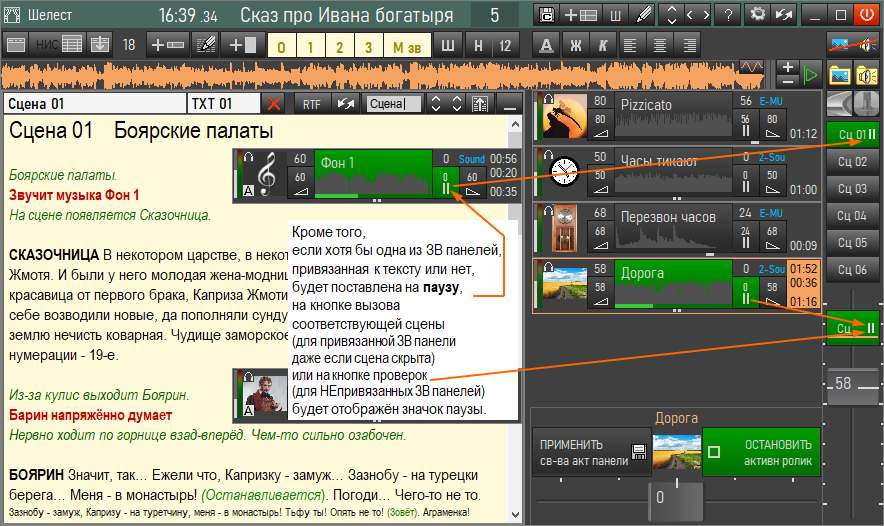Toggle bold Ж formatting
The width and height of the screenshot is (884, 526).
pos(575,45)
